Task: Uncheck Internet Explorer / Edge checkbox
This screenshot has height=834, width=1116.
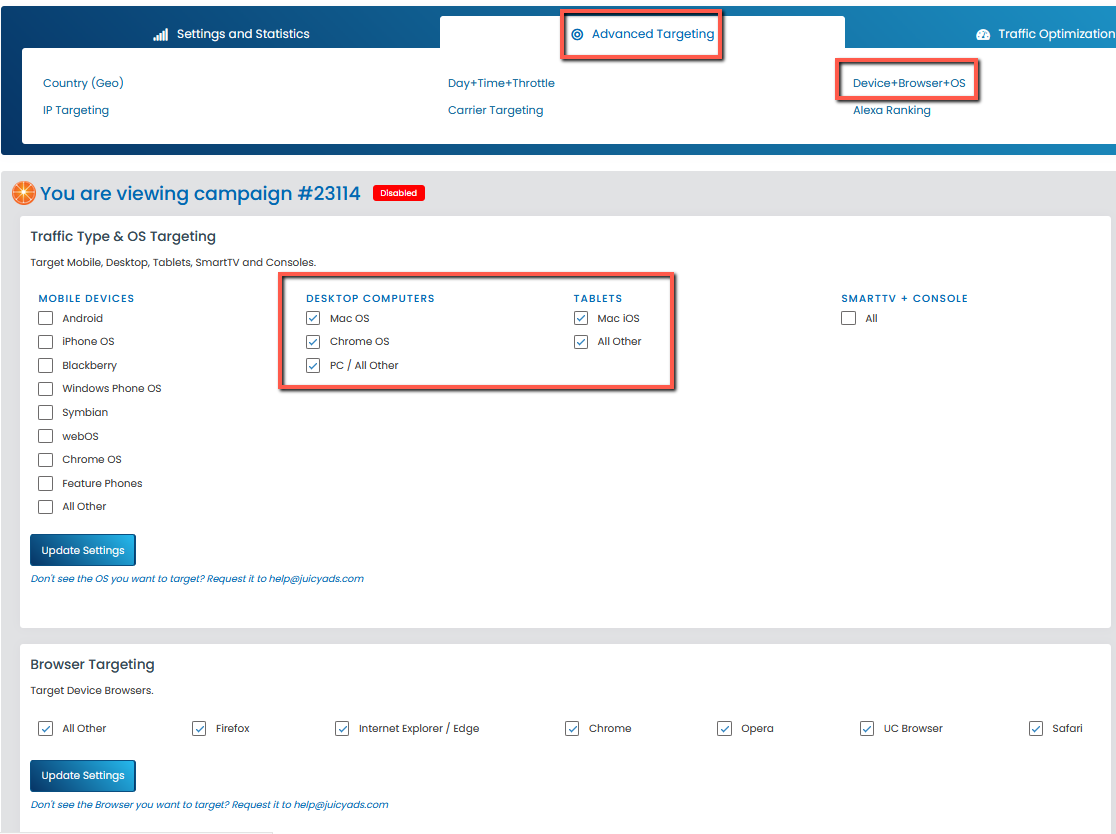Action: [342, 728]
